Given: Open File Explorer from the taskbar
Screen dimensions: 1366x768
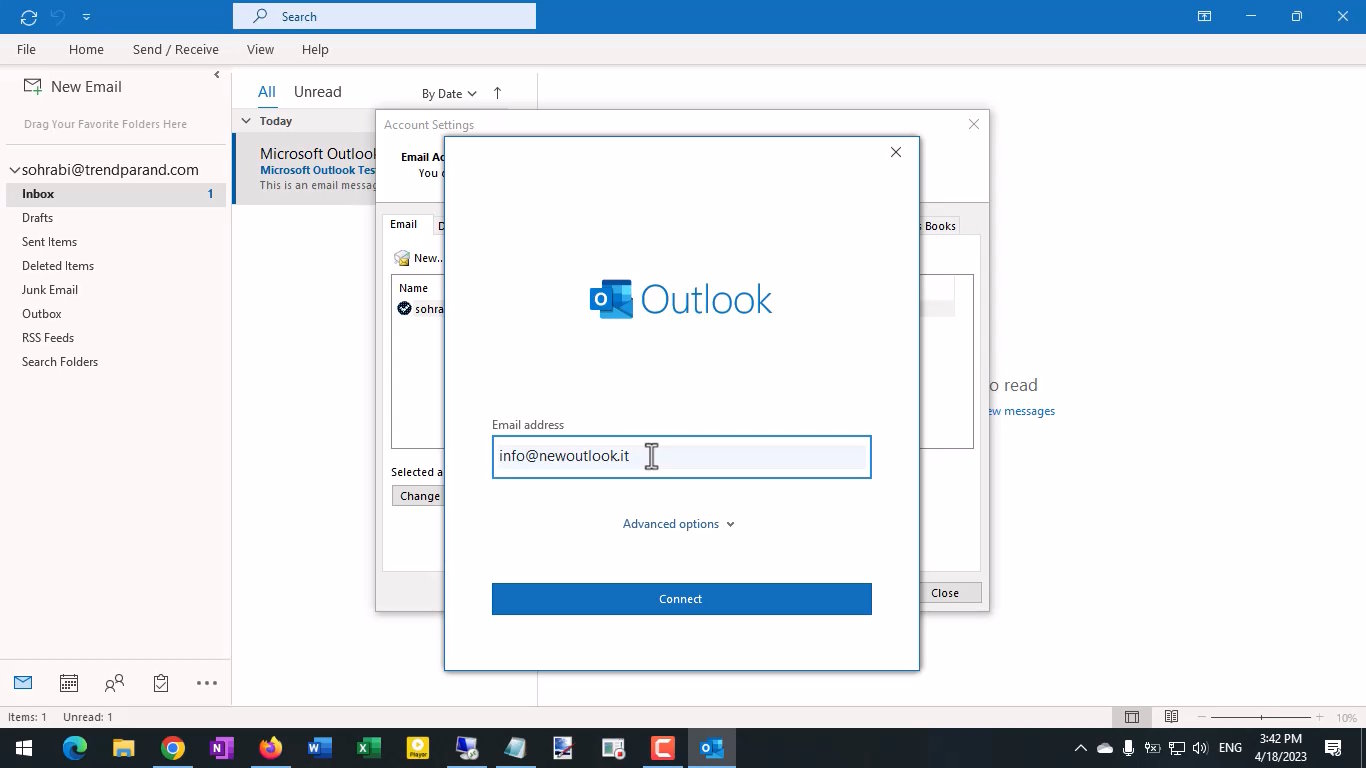Looking at the screenshot, I should tap(123, 748).
